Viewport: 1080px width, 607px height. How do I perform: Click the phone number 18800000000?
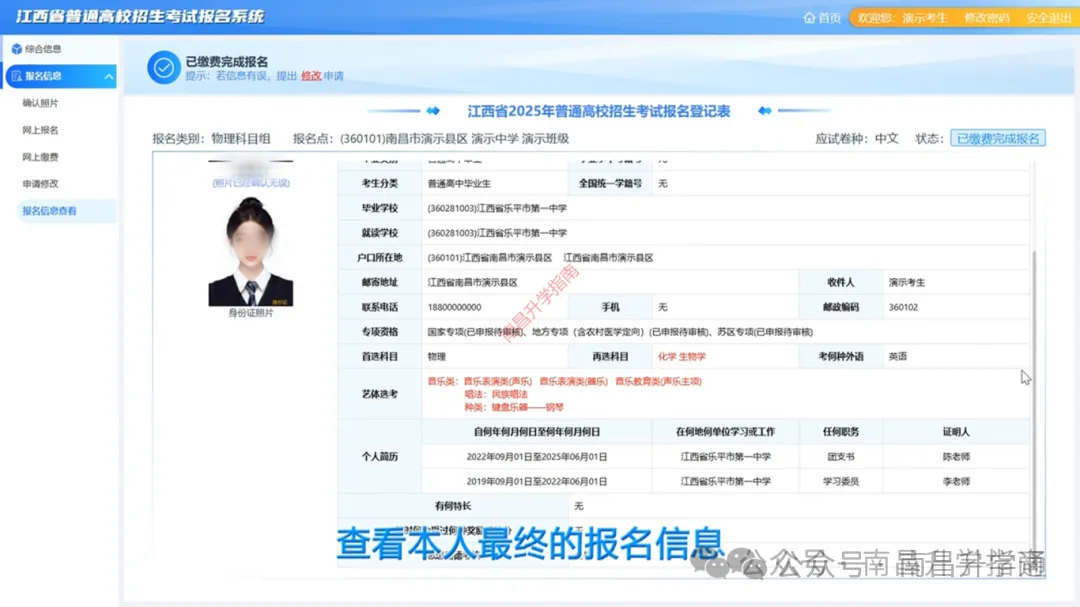pyautogui.click(x=455, y=307)
